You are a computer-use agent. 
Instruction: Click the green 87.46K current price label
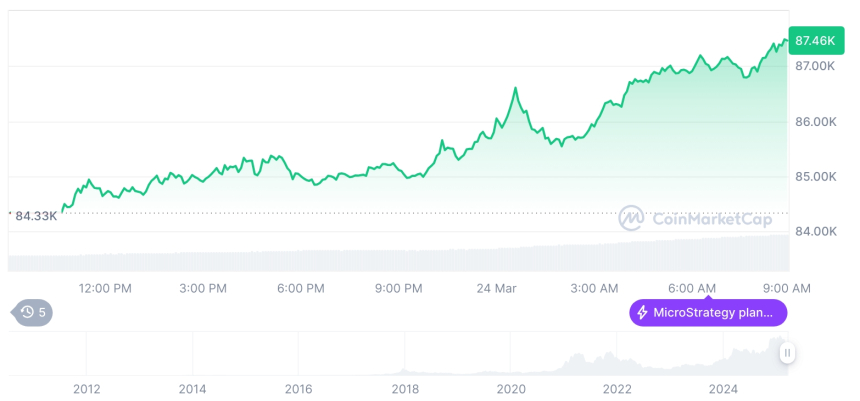(813, 41)
